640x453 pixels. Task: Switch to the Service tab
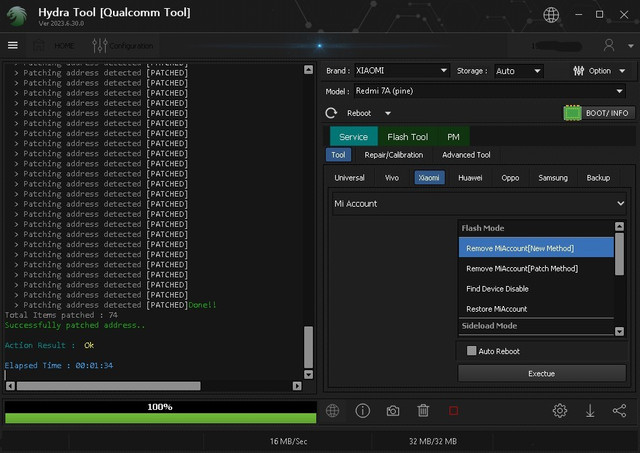pyautogui.click(x=353, y=137)
